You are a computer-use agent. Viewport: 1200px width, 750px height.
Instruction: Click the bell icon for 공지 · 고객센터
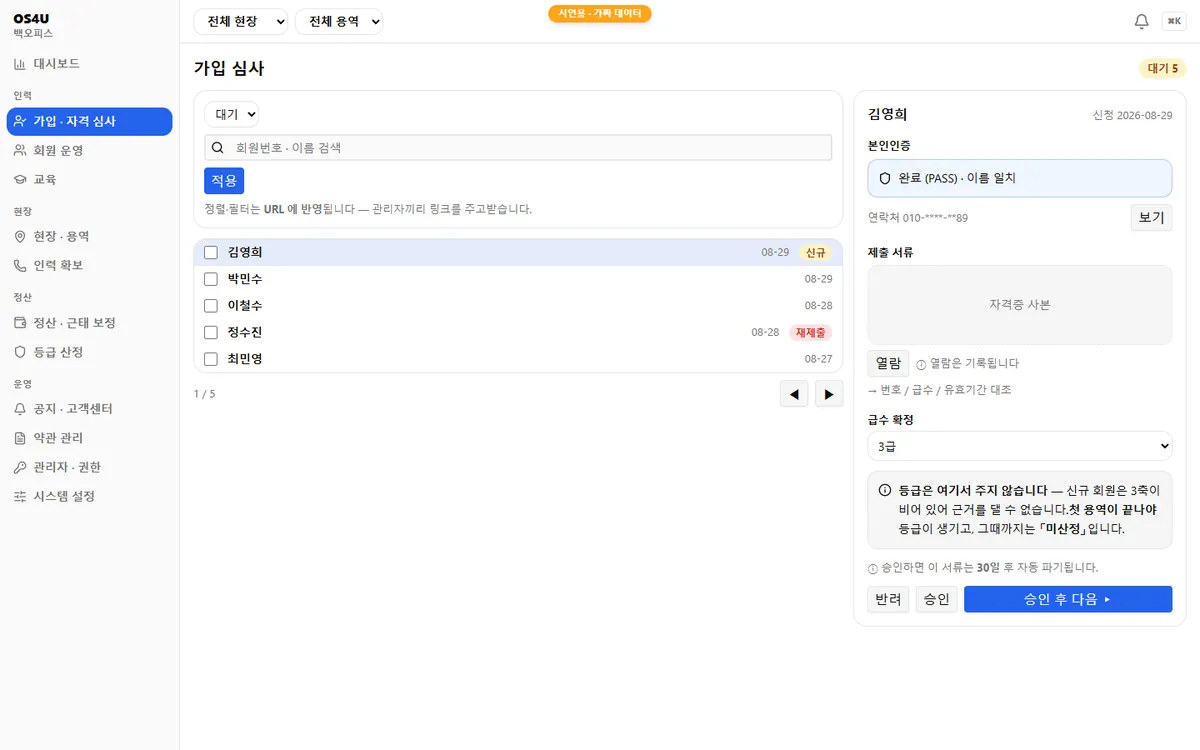[20, 409]
